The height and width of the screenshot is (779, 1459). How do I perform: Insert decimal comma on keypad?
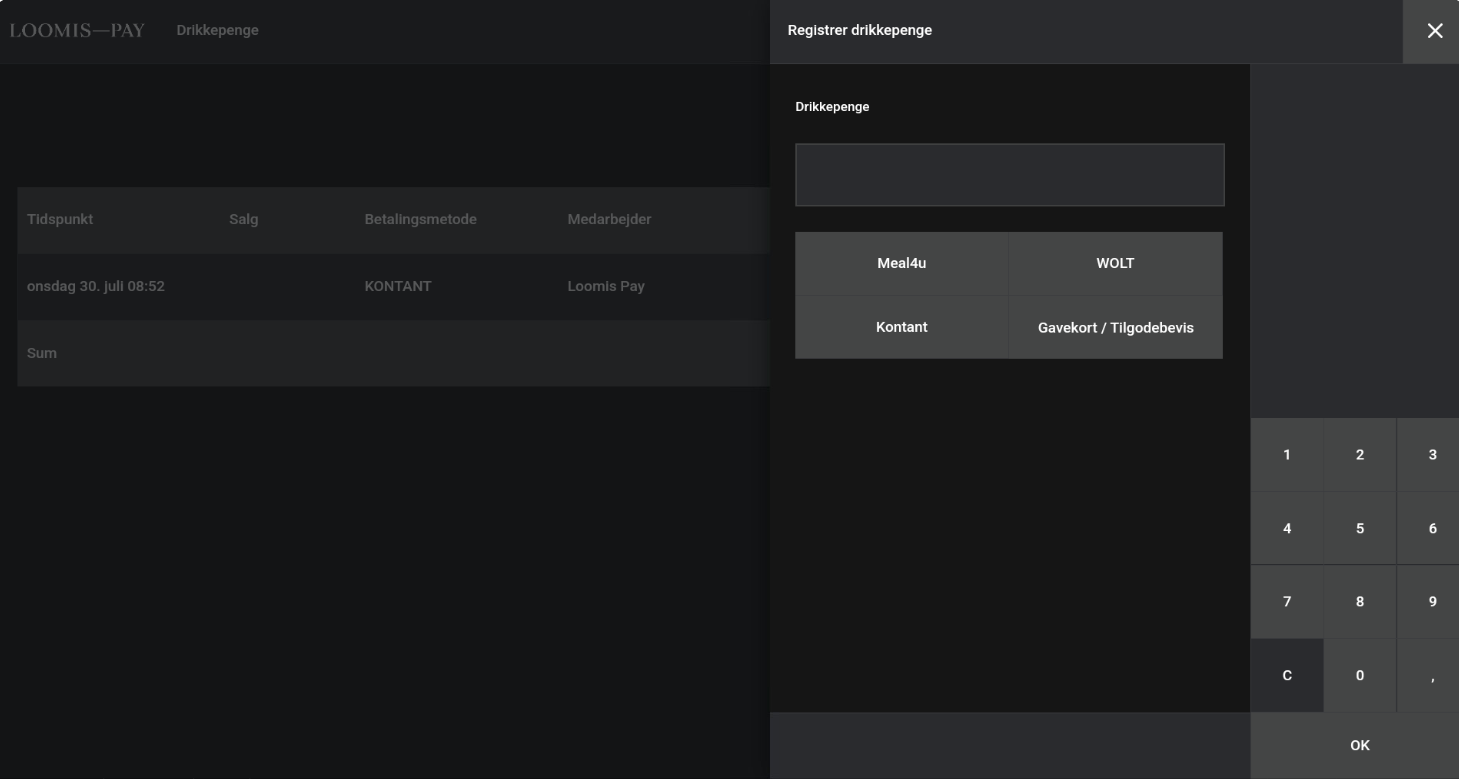coord(1431,676)
